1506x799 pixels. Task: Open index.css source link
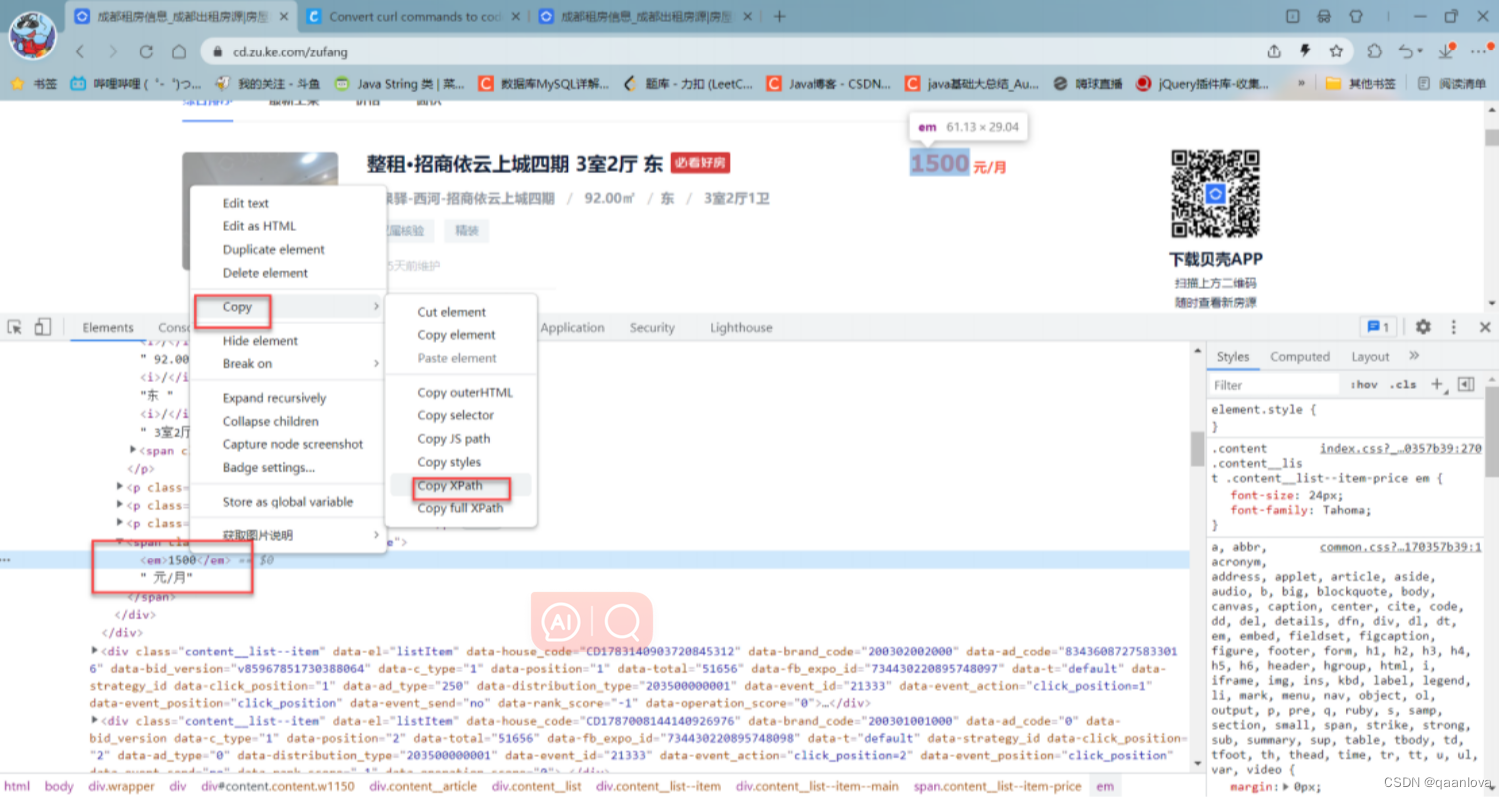[1400, 449]
